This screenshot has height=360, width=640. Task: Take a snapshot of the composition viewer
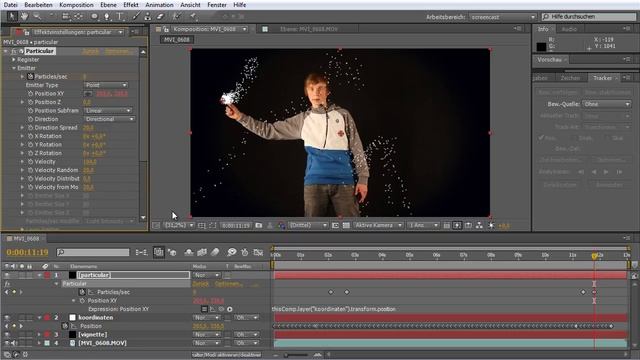coord(259,225)
